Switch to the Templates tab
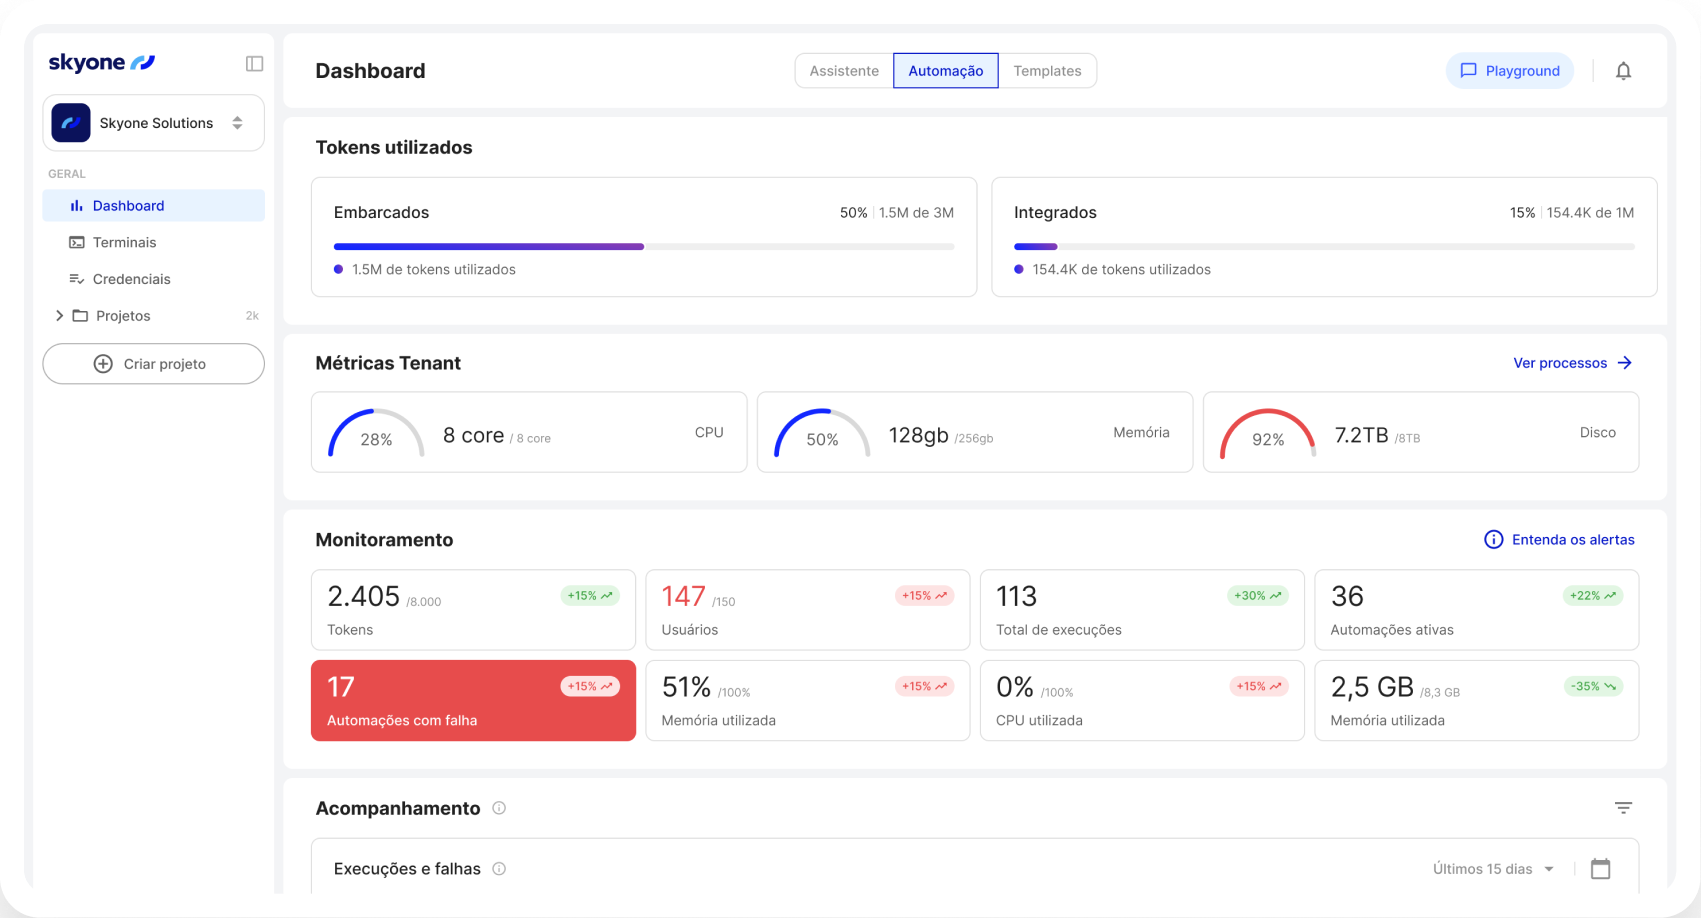The height and width of the screenshot is (918, 1701). click(x=1047, y=71)
